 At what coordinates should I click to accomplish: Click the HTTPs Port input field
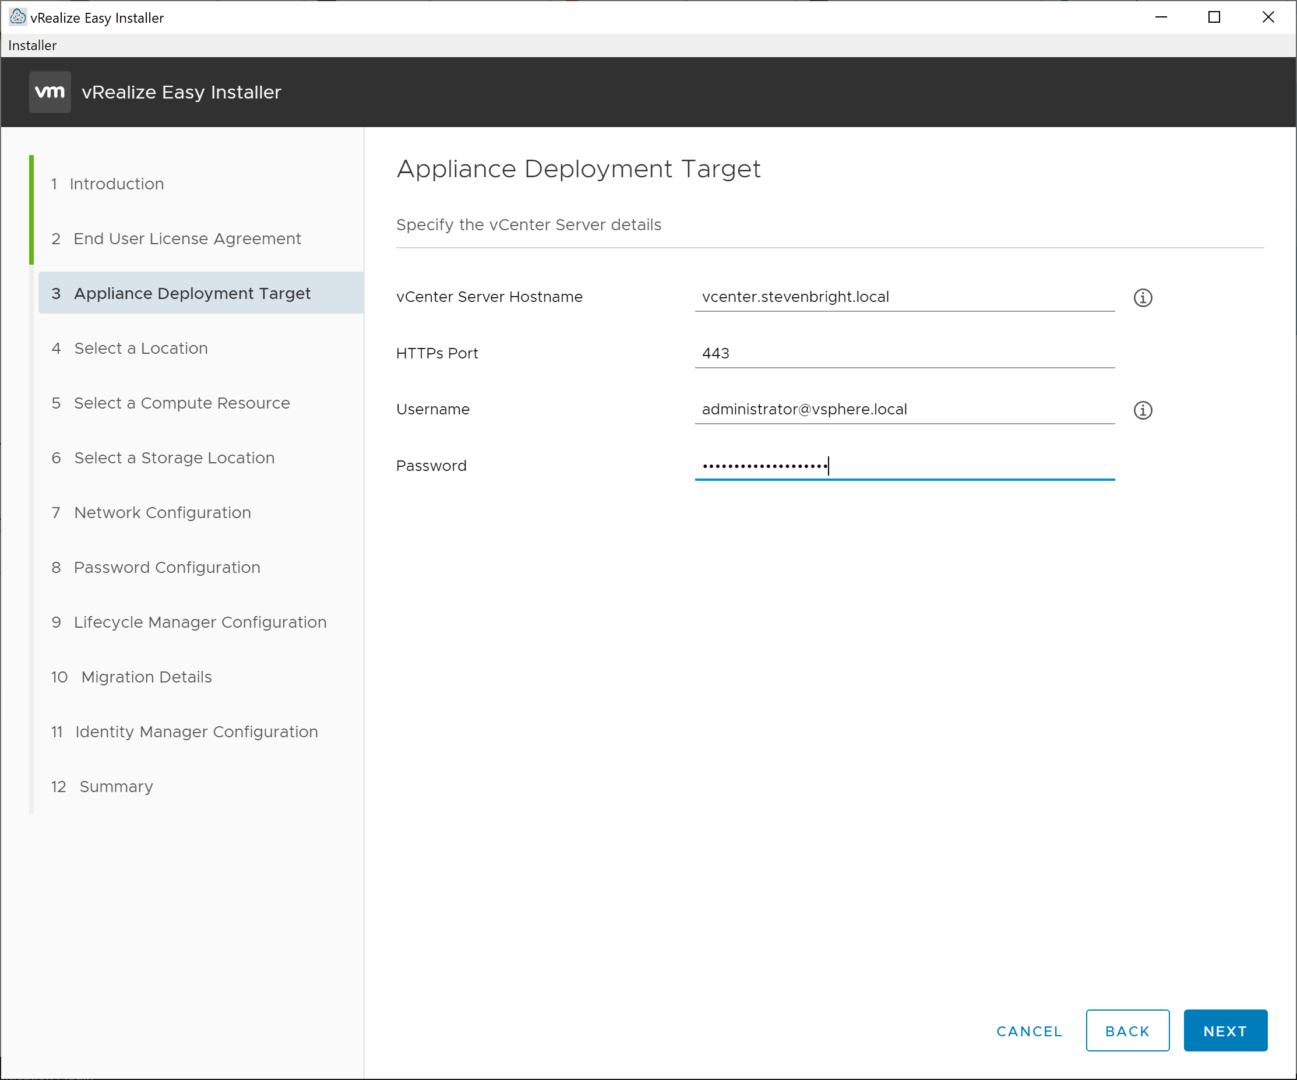(904, 353)
